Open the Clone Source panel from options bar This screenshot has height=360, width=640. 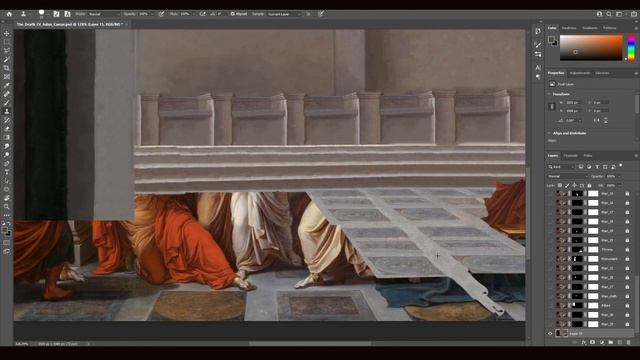67,14
